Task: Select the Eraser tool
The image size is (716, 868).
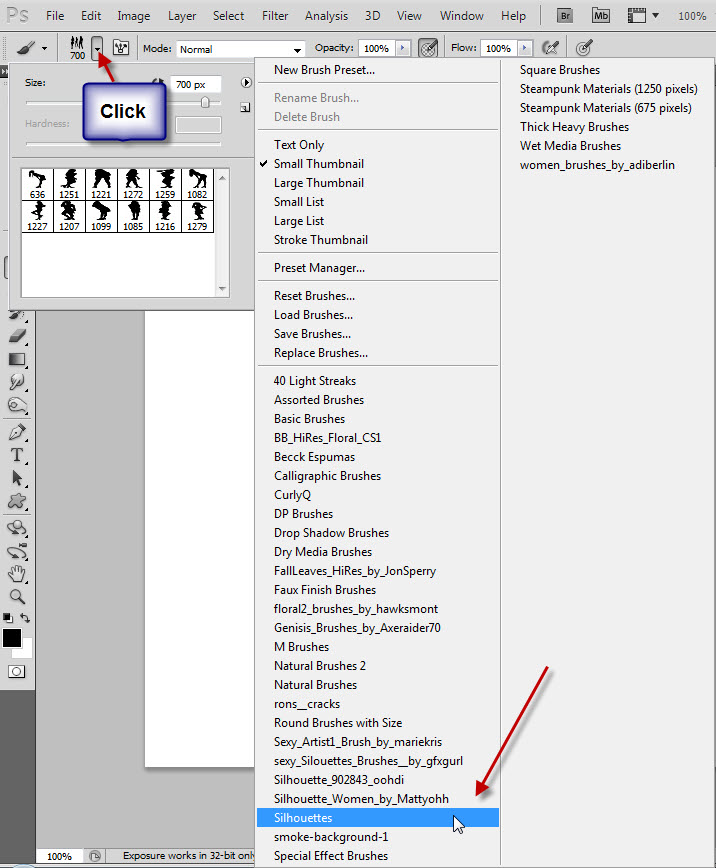Action: coord(17,335)
